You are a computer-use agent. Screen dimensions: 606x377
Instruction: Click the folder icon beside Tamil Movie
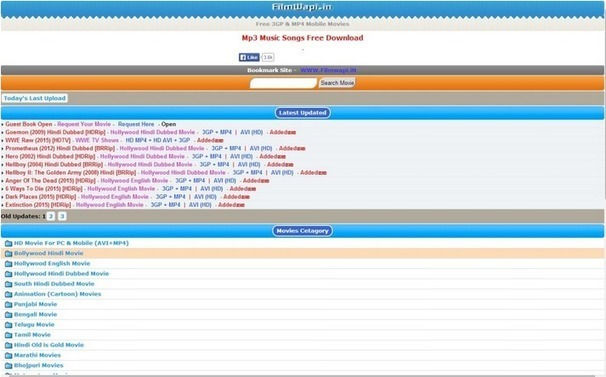(9, 335)
